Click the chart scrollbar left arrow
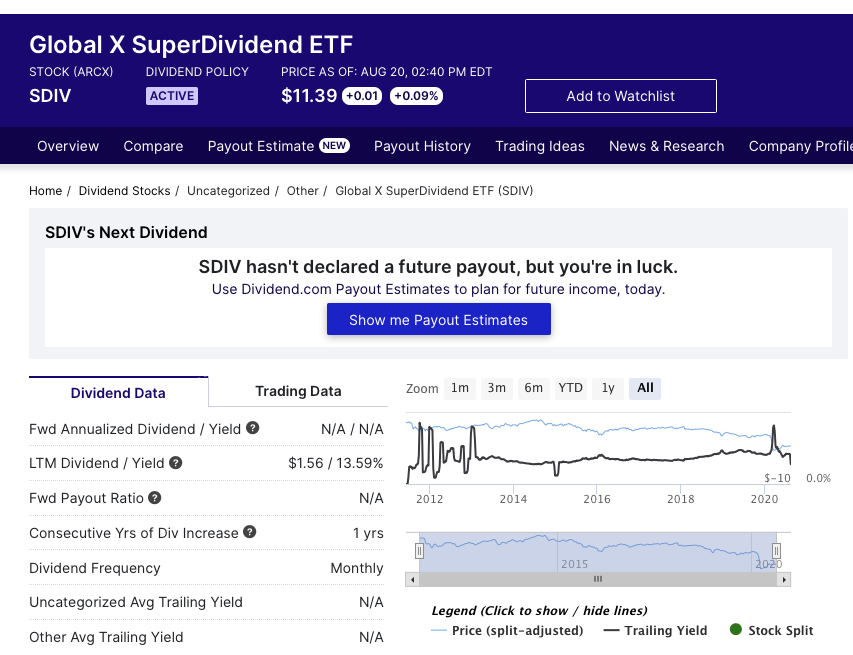 point(412,579)
